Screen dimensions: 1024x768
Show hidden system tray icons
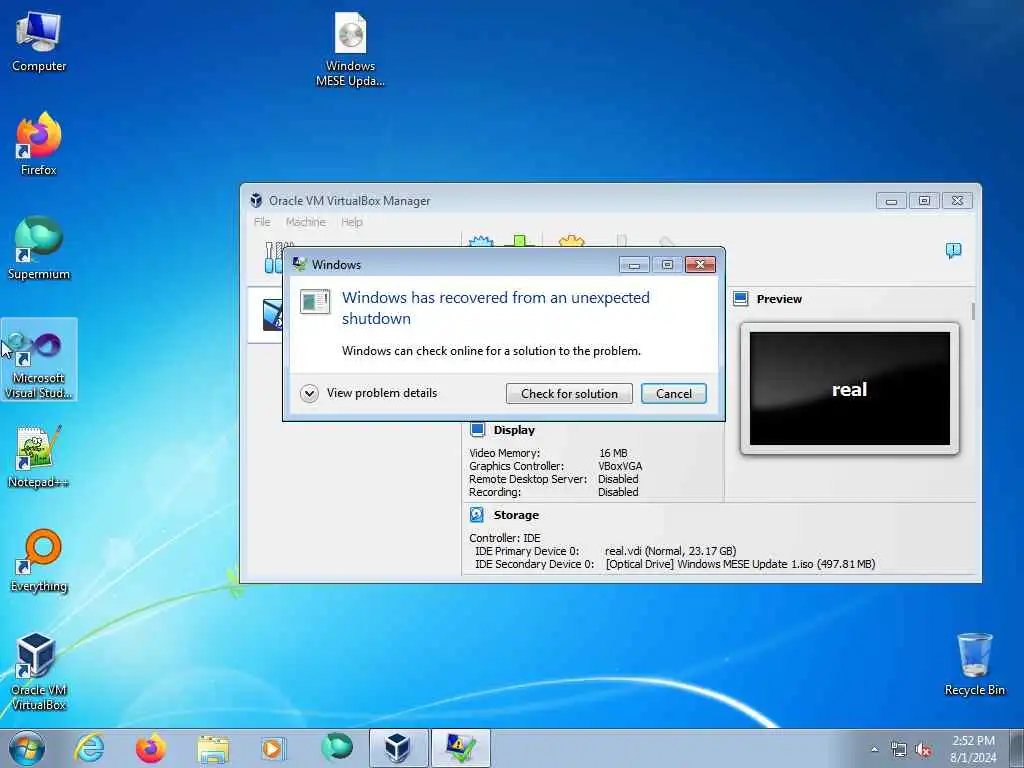click(874, 750)
